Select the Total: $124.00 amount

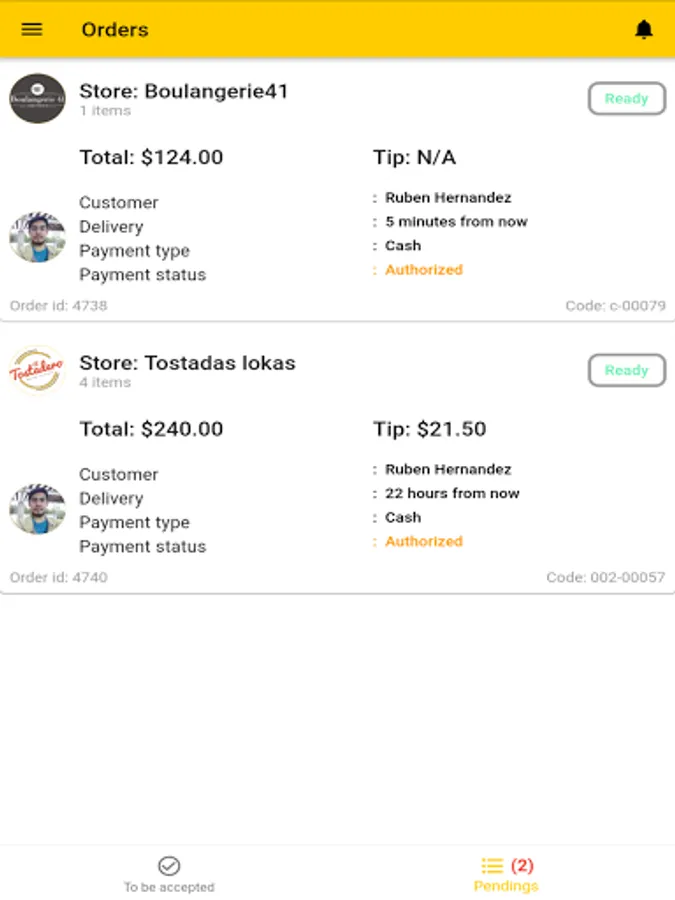(151, 157)
